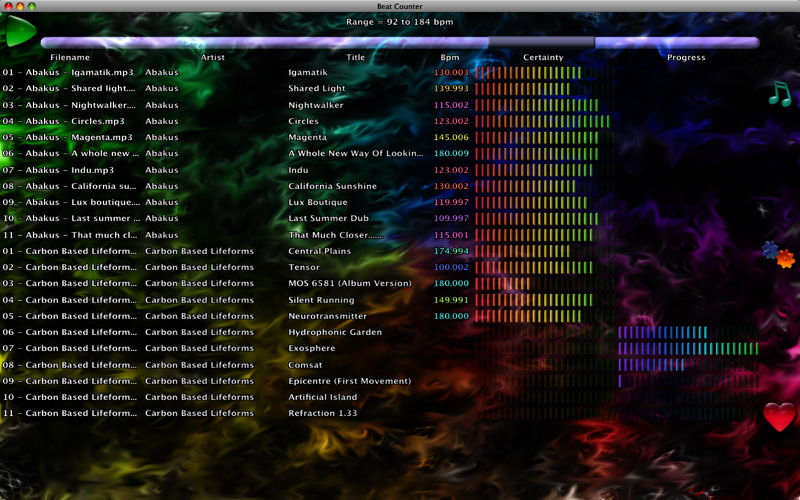Screen dimensions: 800x500
Task: Click the title 'Tensor'
Action: [304, 267]
